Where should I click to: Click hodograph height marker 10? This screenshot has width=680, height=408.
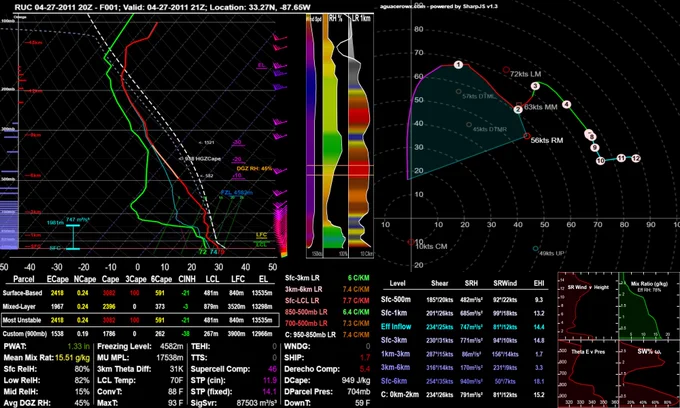click(600, 161)
